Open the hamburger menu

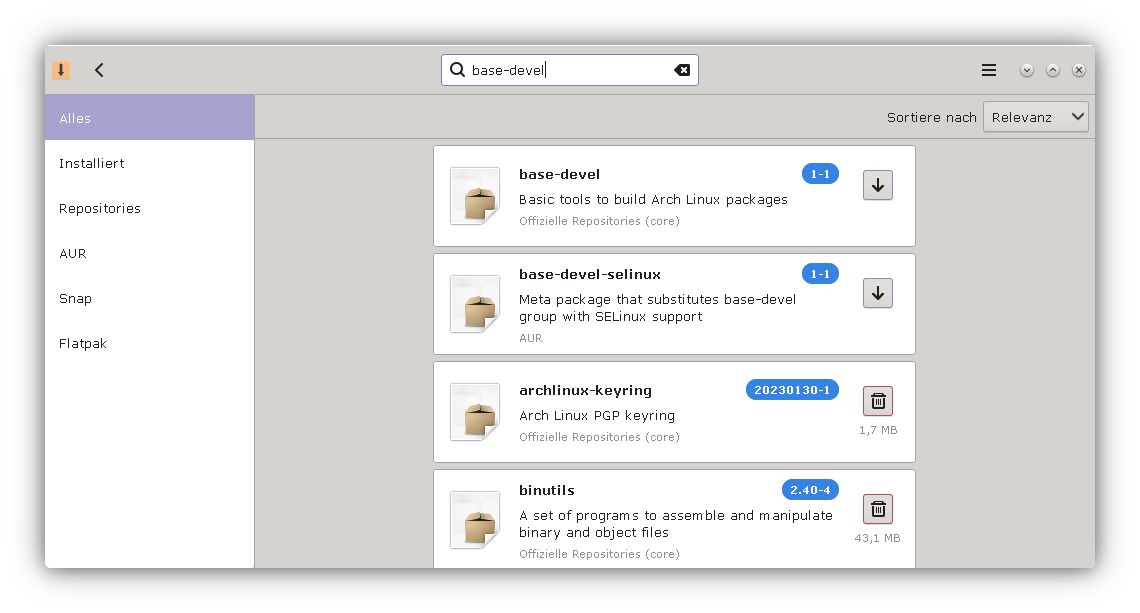(988, 70)
